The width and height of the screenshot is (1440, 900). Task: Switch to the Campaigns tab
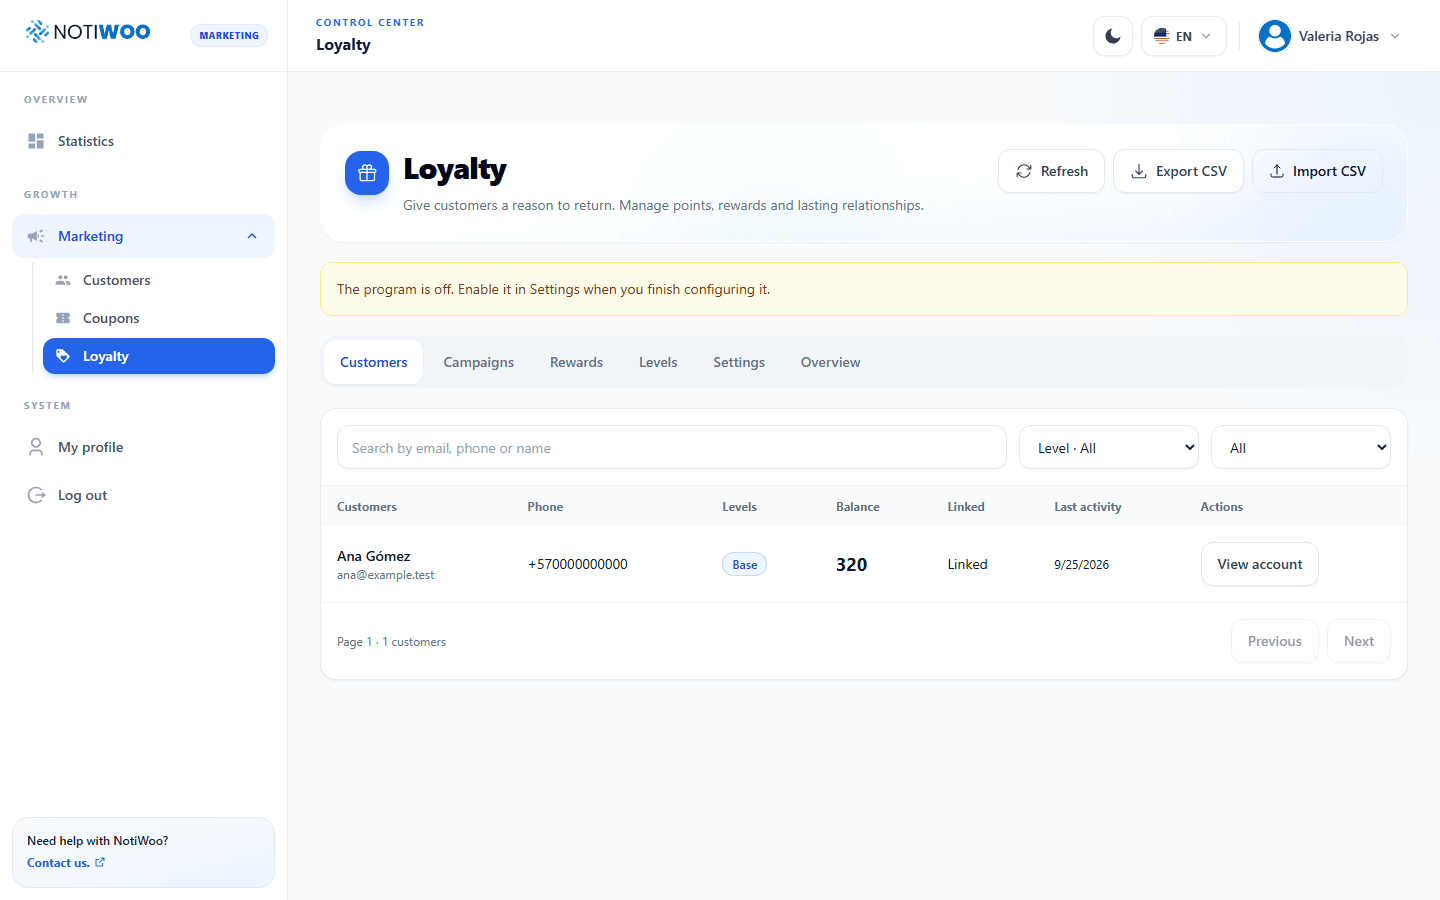[x=479, y=362]
